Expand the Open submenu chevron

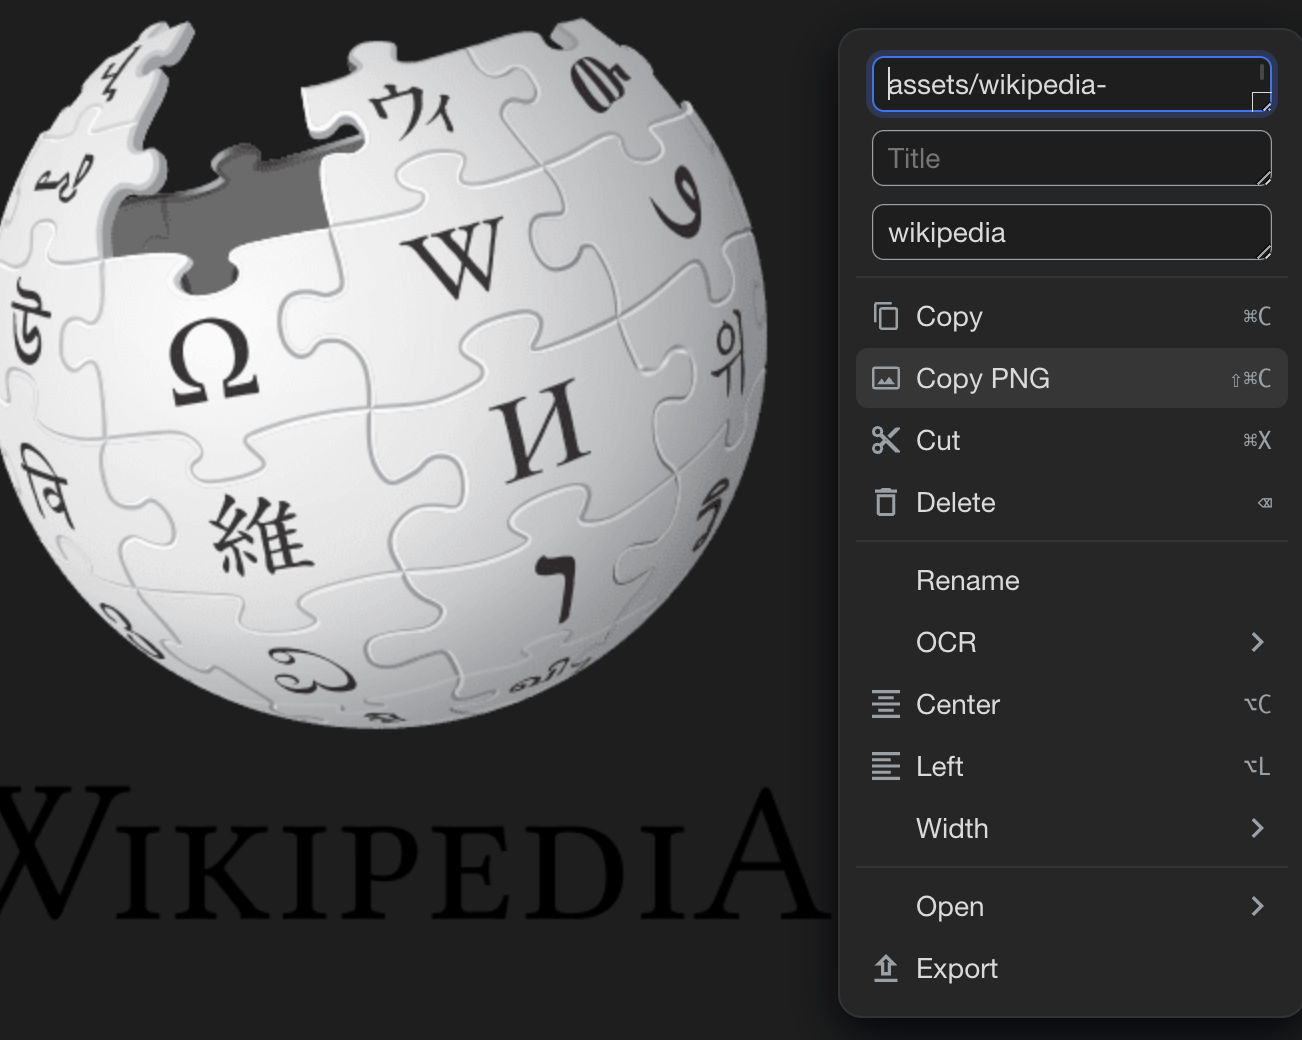point(1258,906)
